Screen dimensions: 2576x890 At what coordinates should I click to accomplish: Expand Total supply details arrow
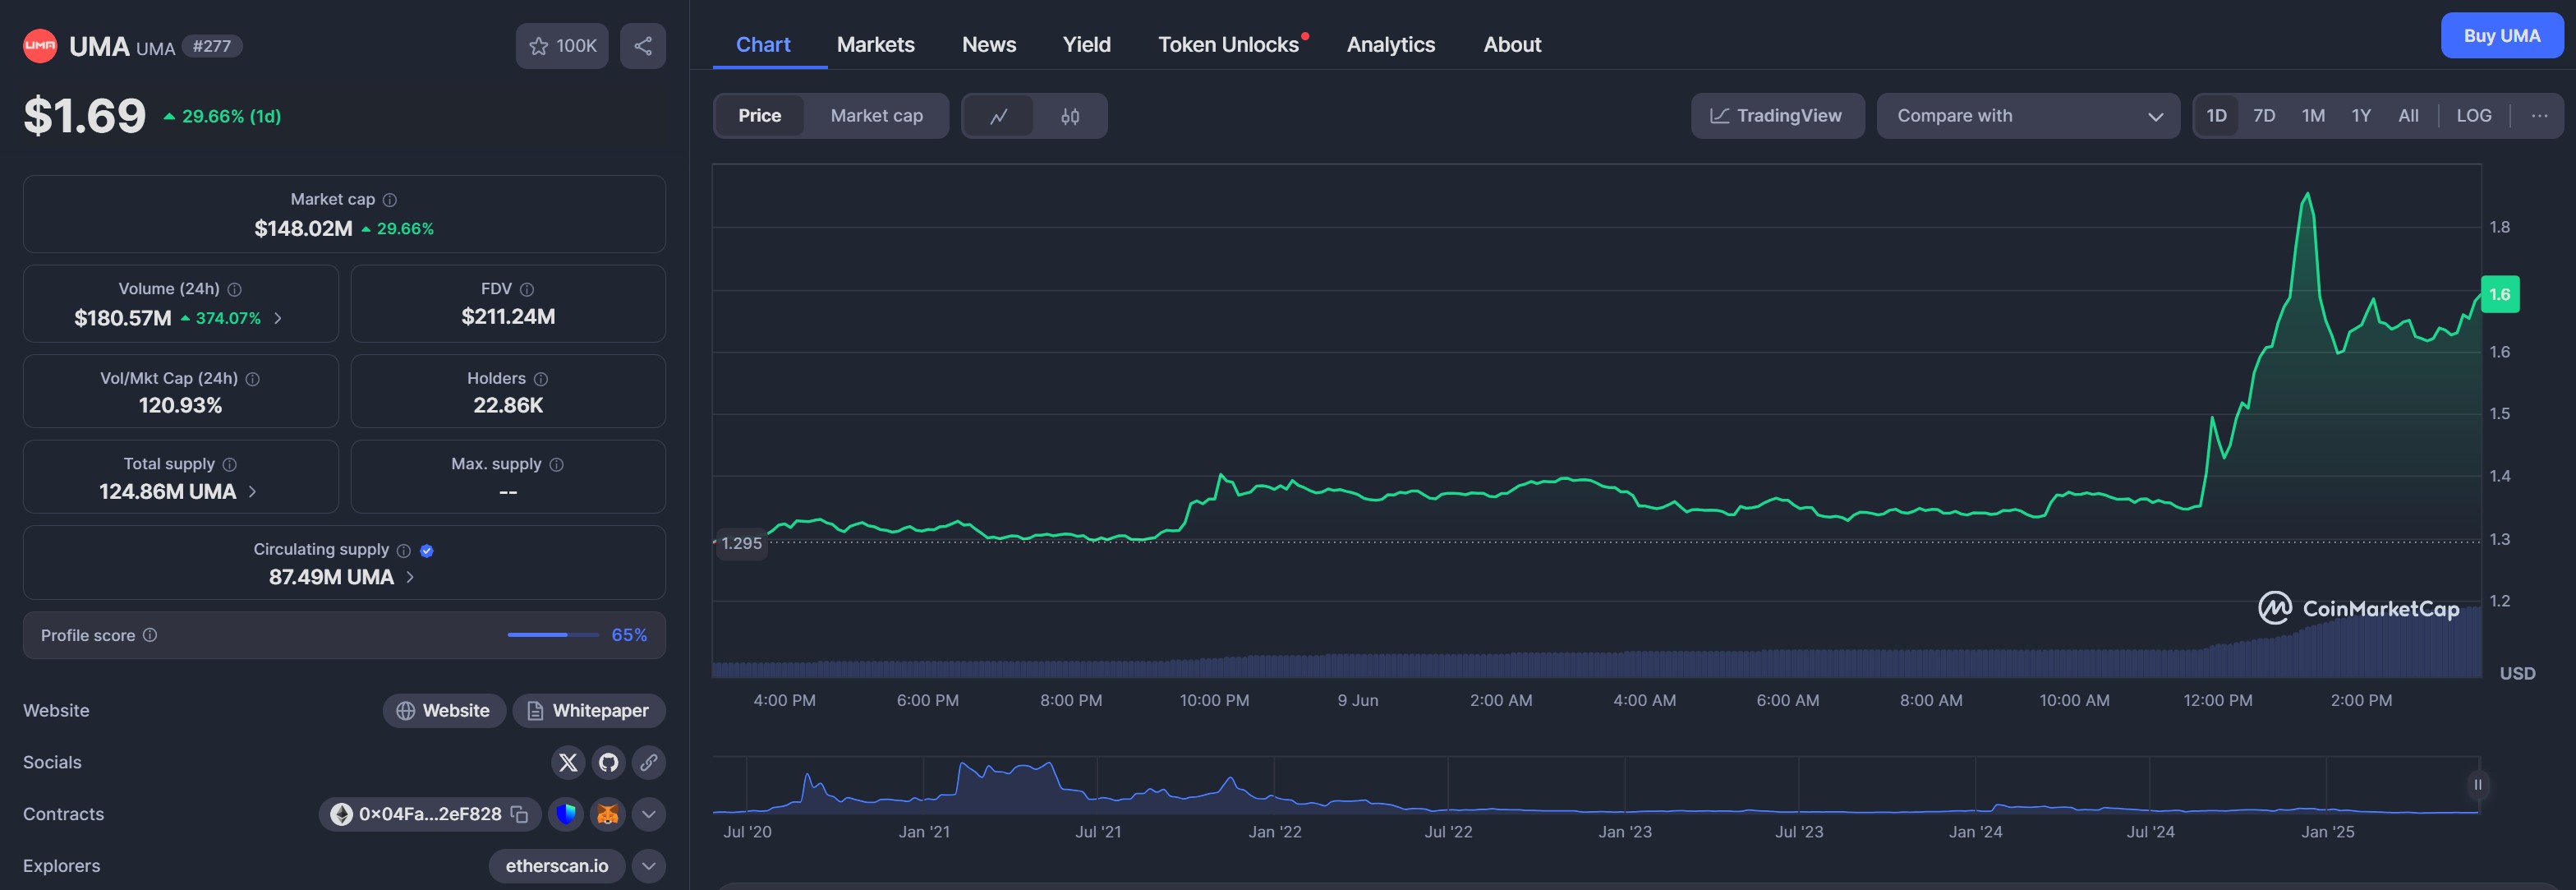pos(252,492)
